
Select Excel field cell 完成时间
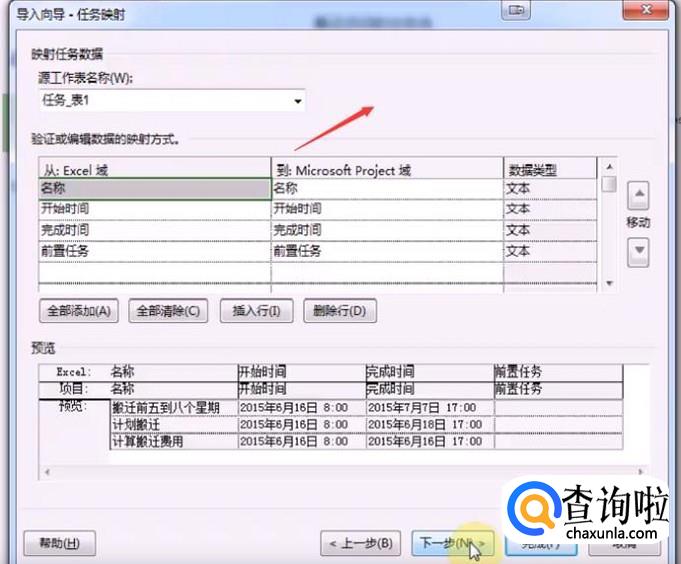155,230
